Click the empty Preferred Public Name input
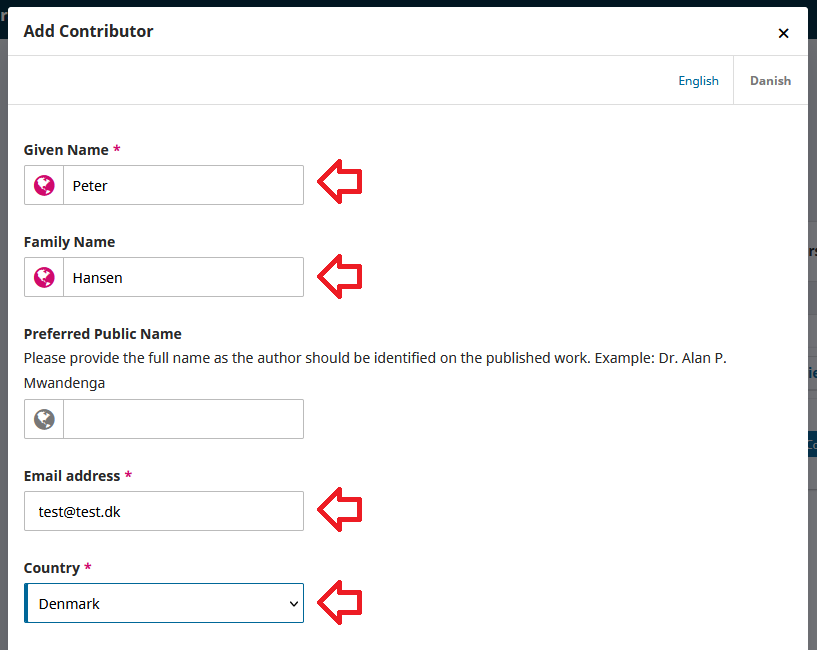The width and height of the screenshot is (817, 650). click(x=183, y=419)
